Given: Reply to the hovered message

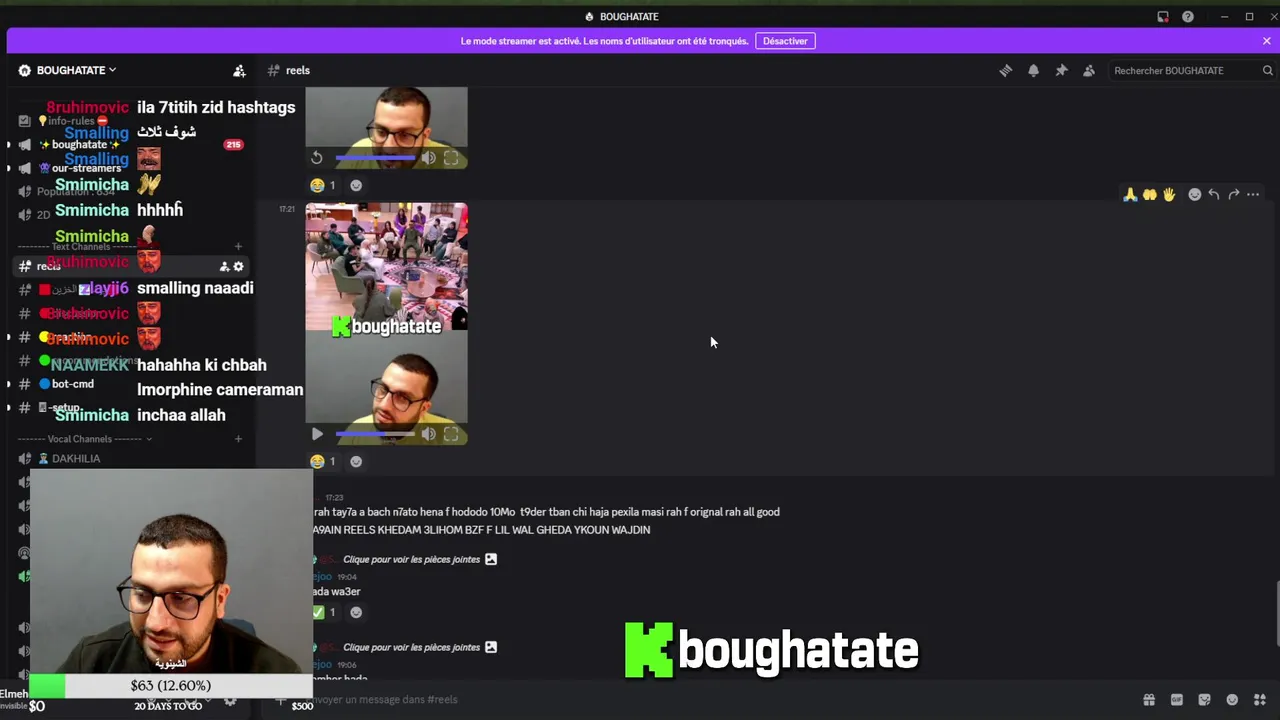Looking at the screenshot, I should [1213, 195].
